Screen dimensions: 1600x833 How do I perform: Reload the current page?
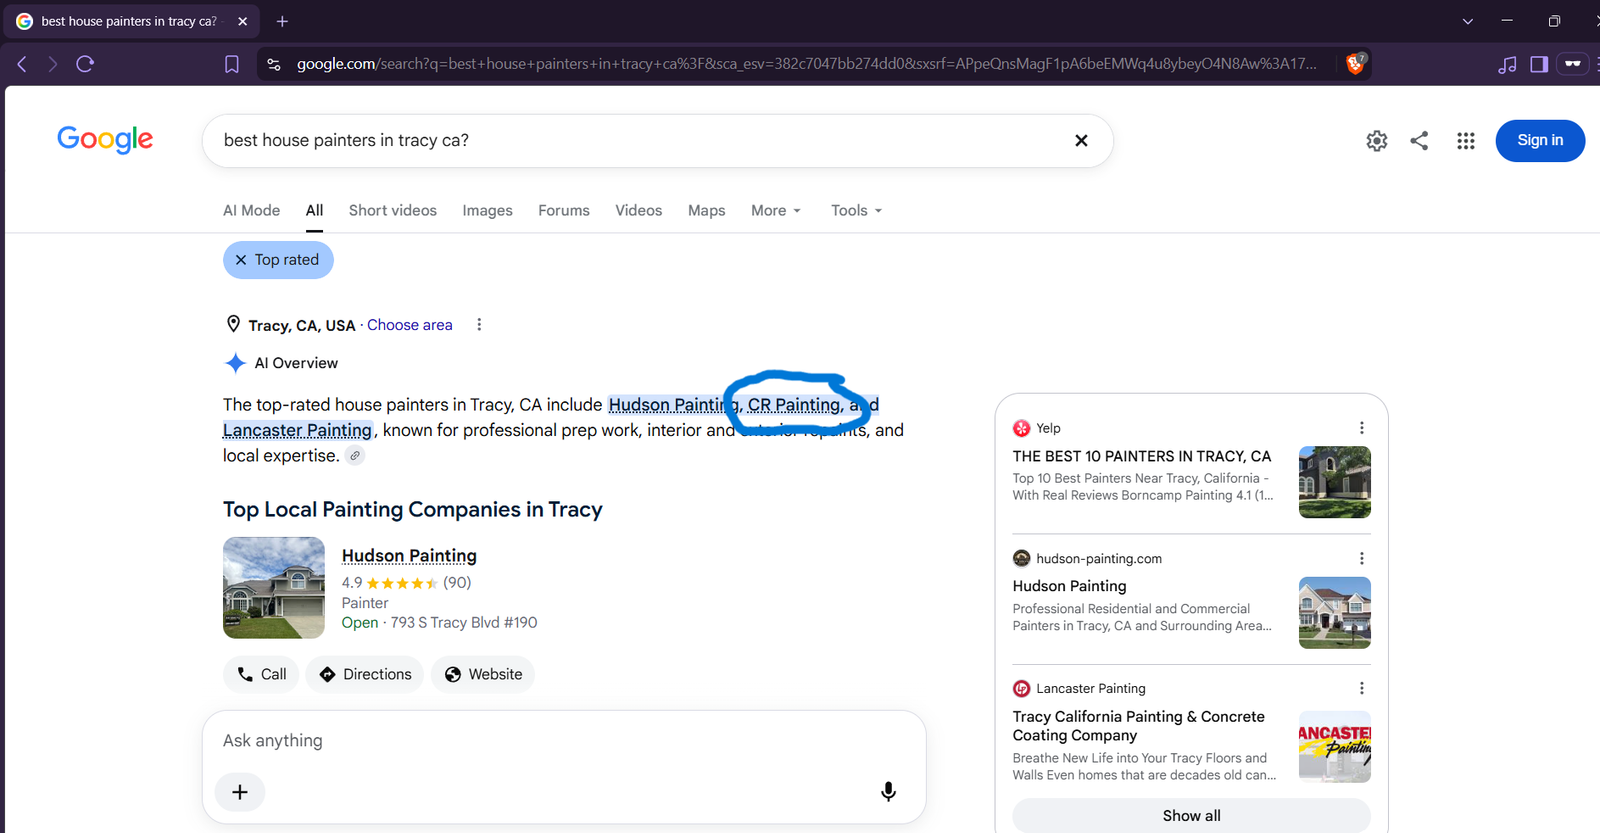85,64
